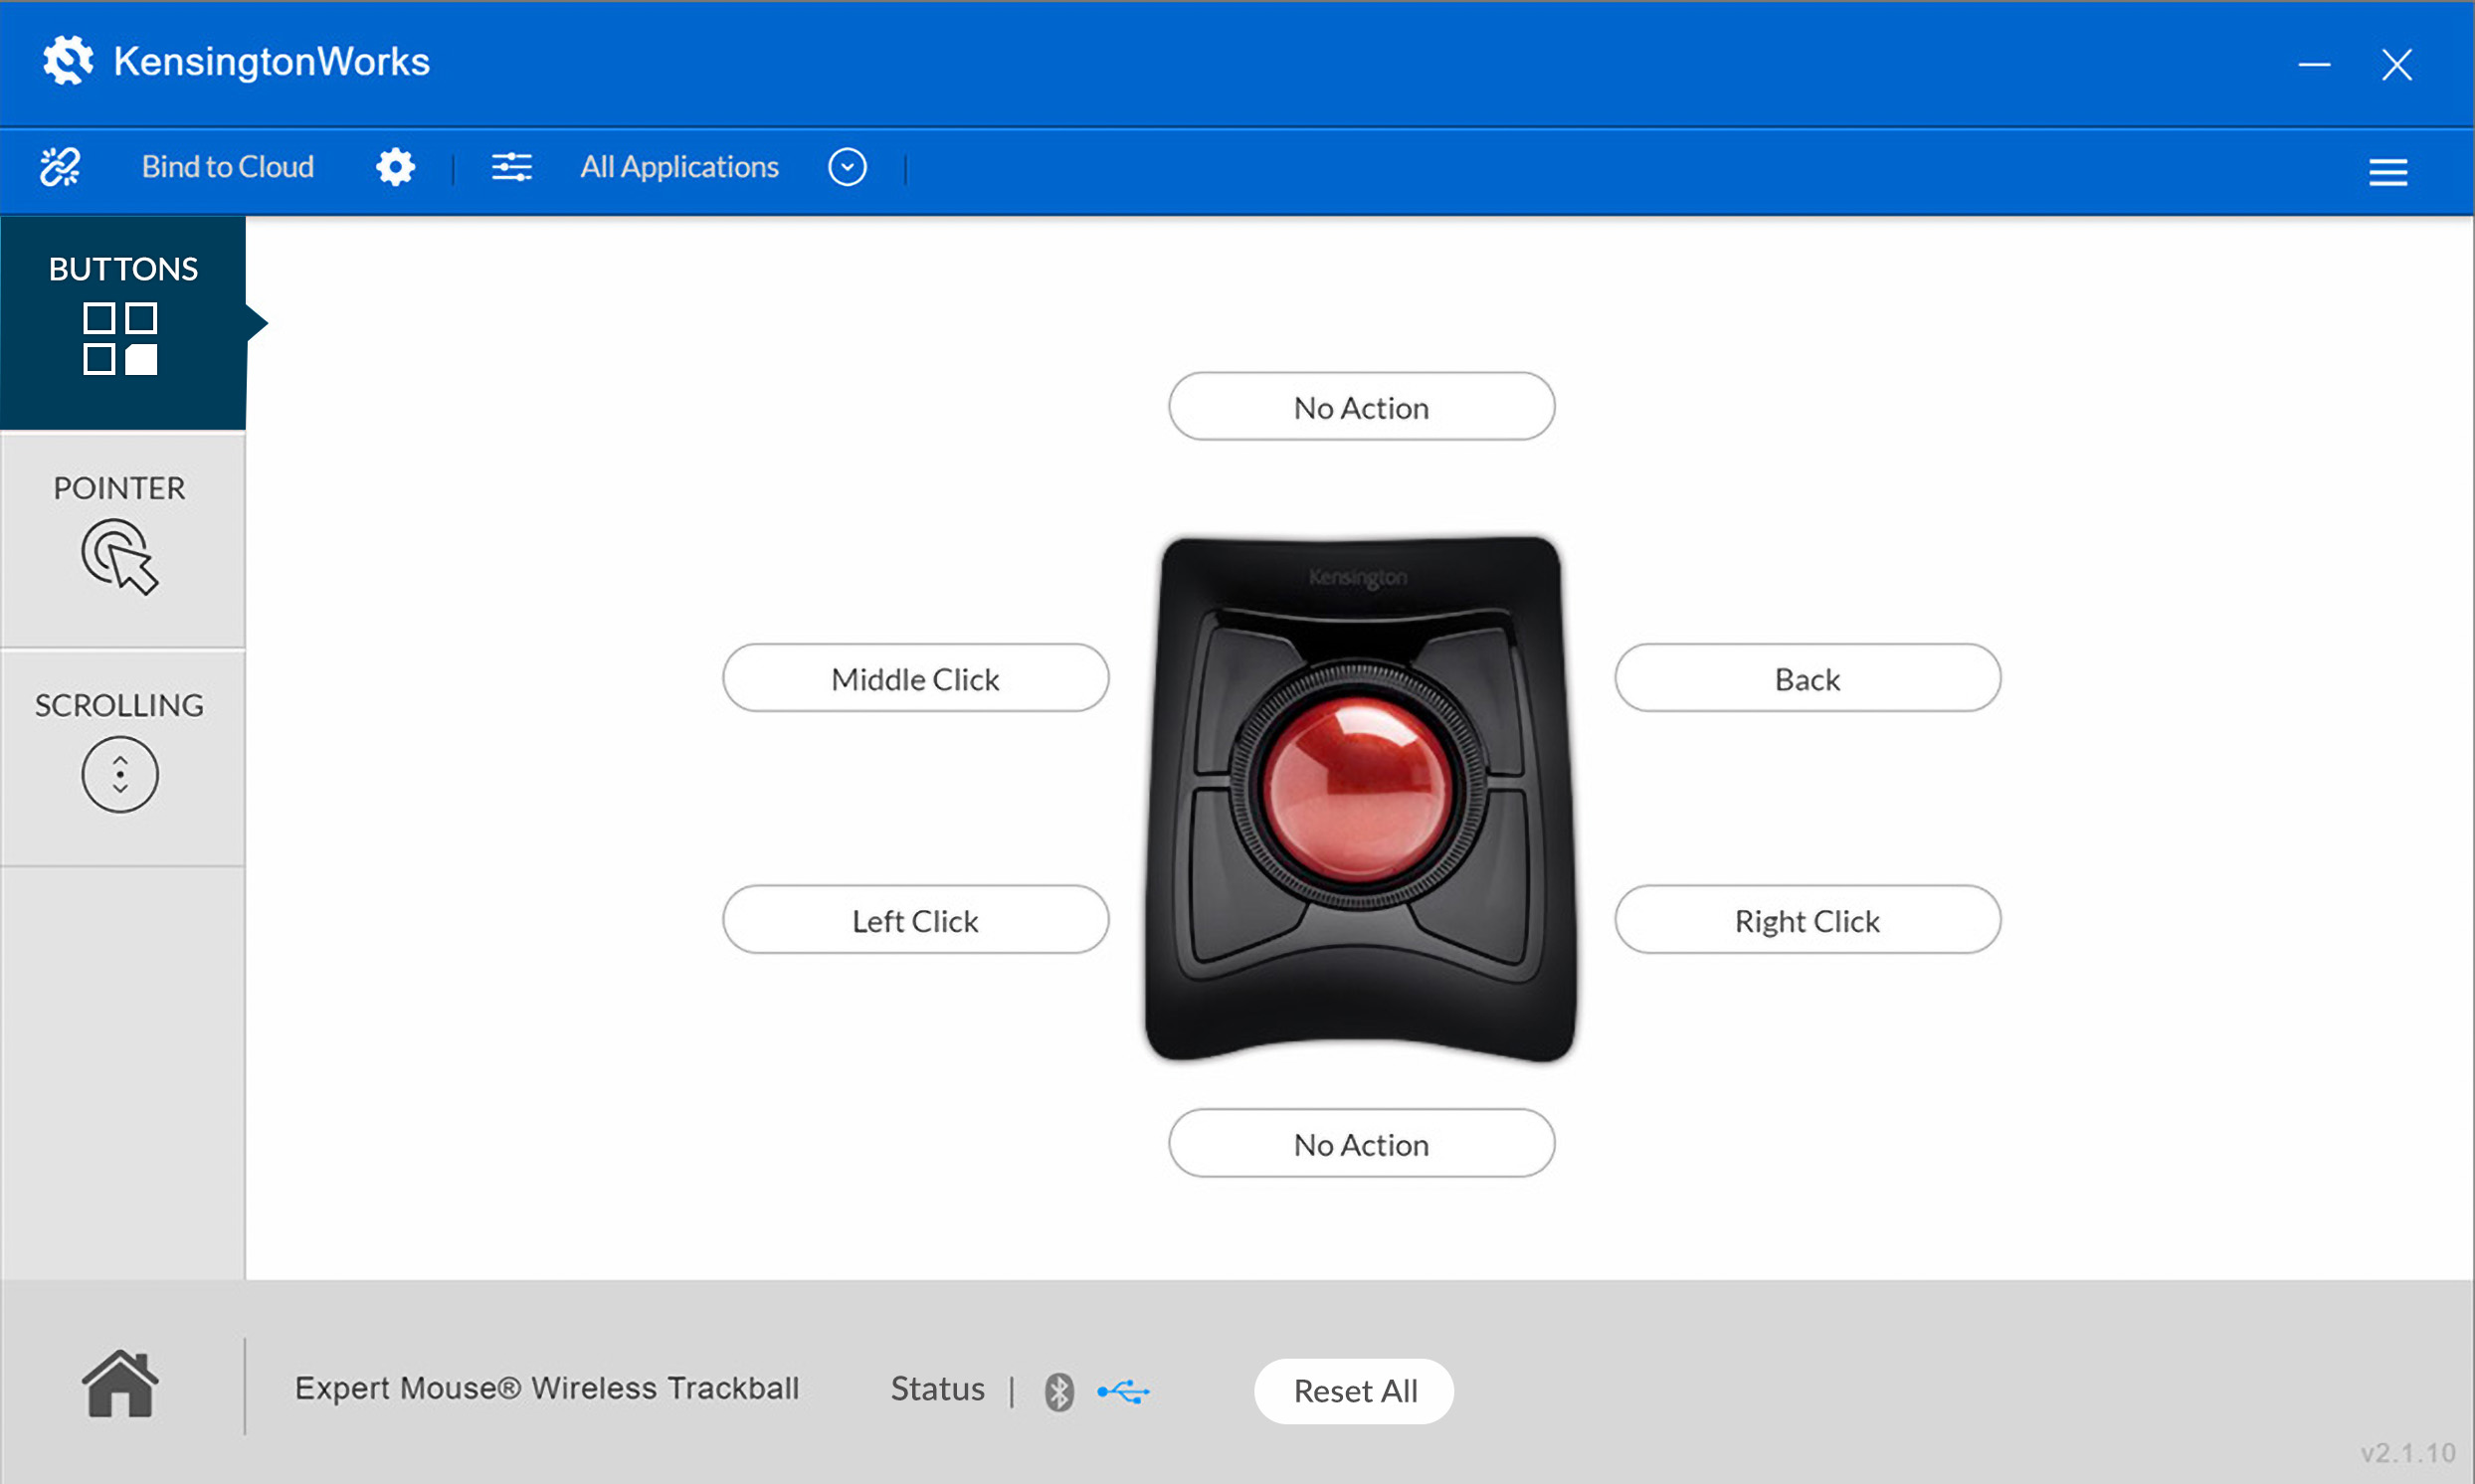The width and height of the screenshot is (2475, 1484).
Task: Open the hamburger menu
Action: click(2387, 172)
